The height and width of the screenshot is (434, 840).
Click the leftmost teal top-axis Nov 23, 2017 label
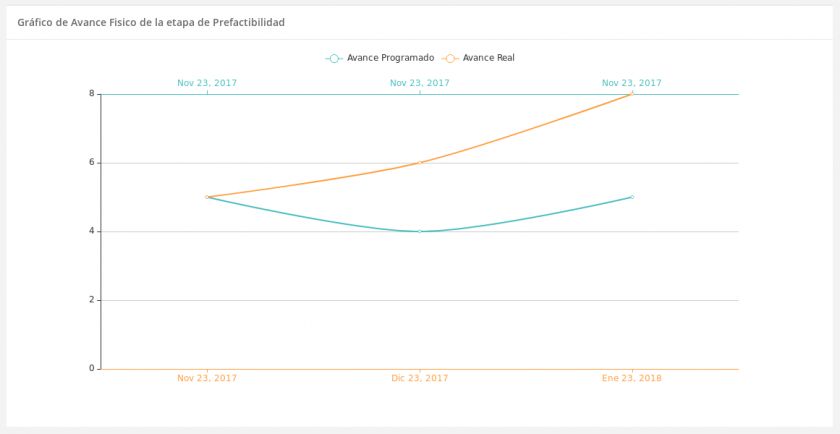pyautogui.click(x=207, y=83)
